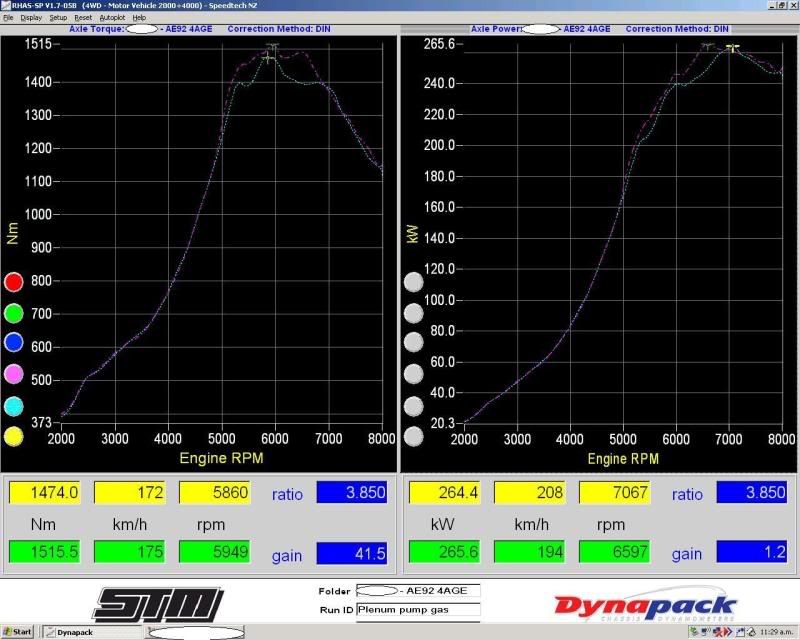Click the power gain 1.2 field
Image resolution: width=800 pixels, height=640 pixels.
pyautogui.click(x=752, y=552)
